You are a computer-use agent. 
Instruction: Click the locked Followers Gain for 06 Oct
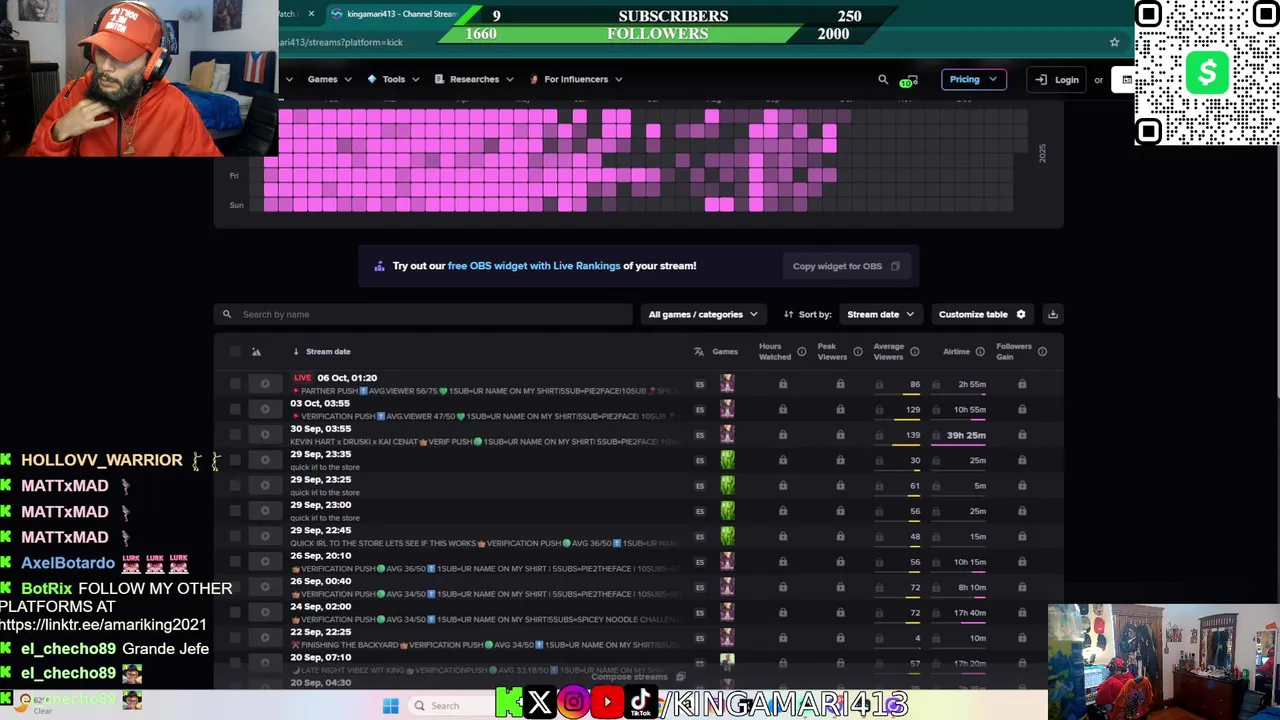[x=1022, y=384]
